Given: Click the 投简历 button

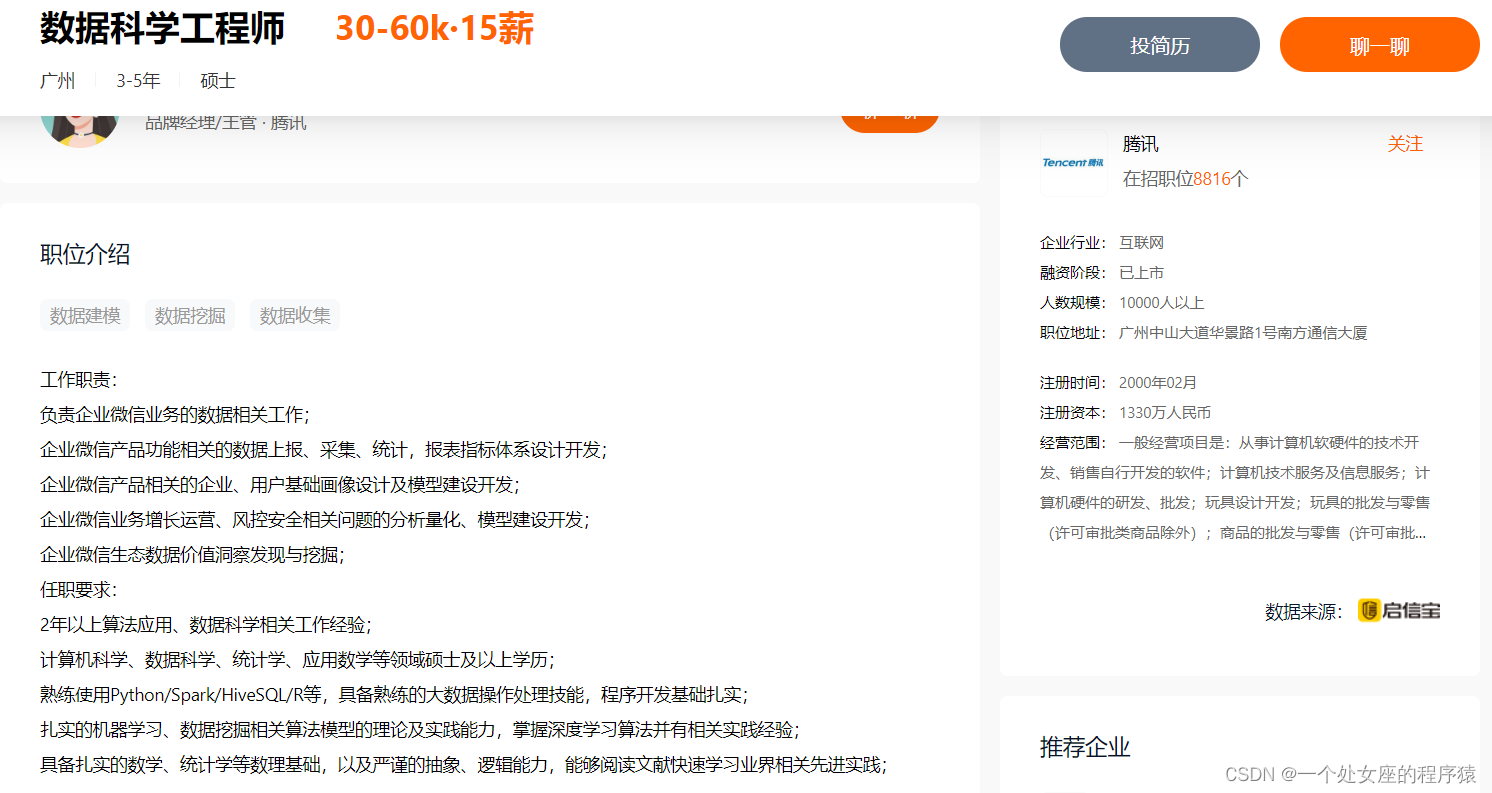Looking at the screenshot, I should pyautogui.click(x=1160, y=45).
